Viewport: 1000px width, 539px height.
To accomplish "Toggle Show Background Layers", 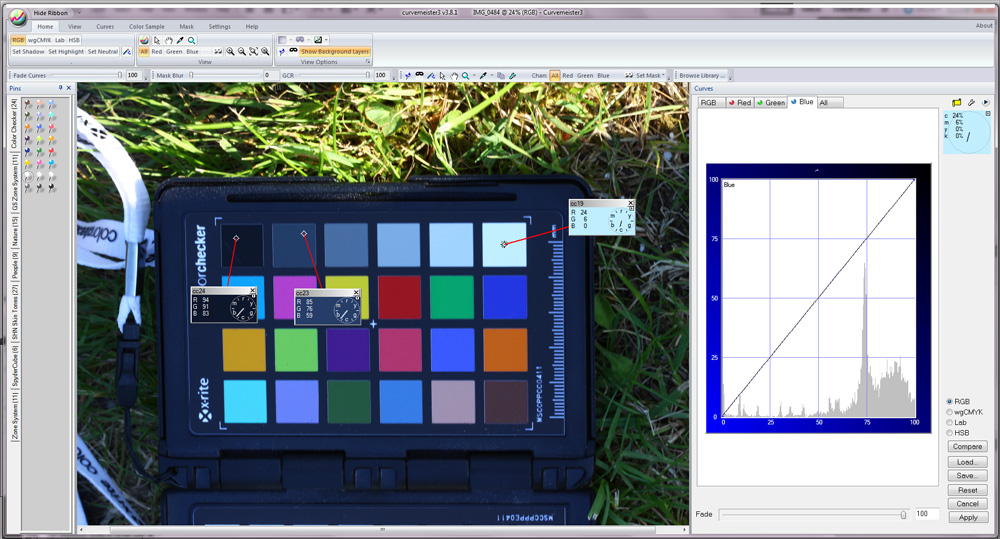I will pos(335,52).
